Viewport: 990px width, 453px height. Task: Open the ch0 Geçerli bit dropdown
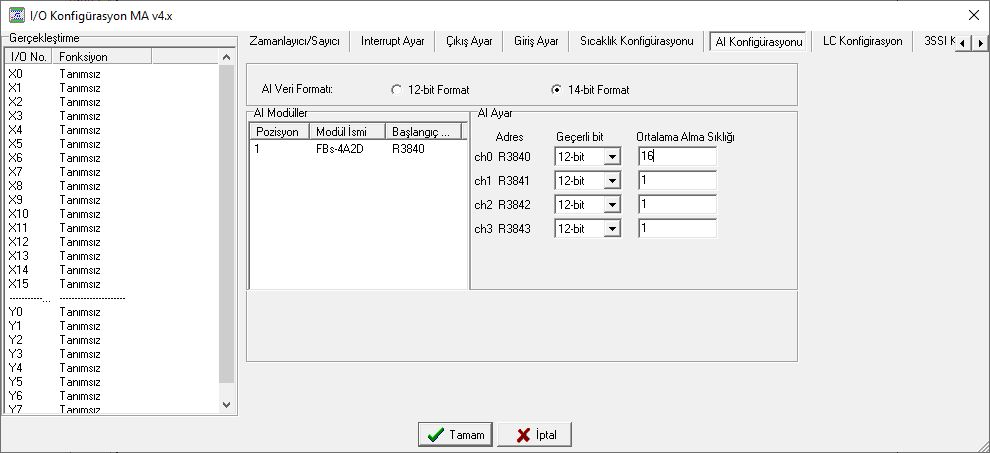coord(612,157)
